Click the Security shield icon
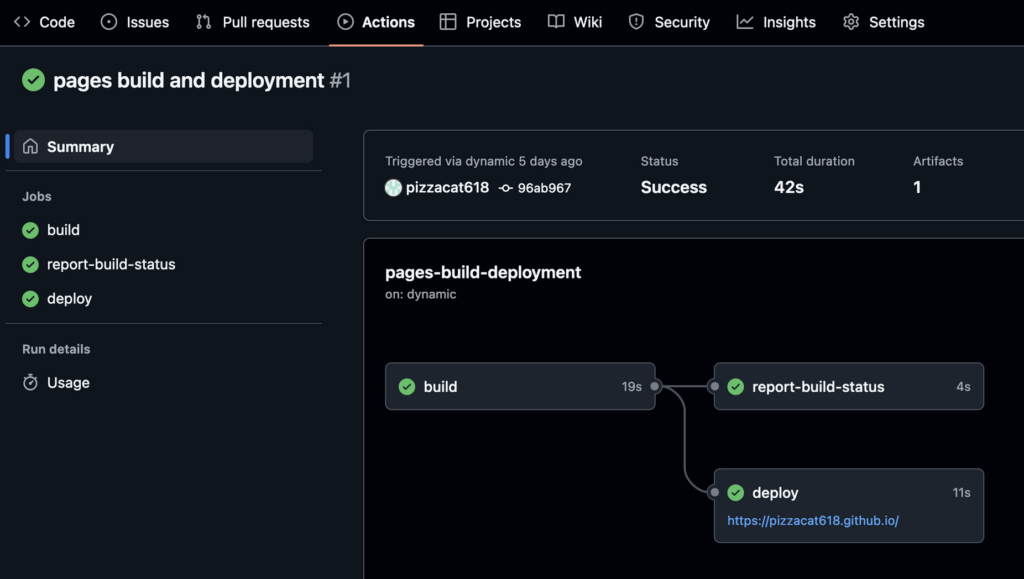The image size is (1024, 579). point(636,22)
